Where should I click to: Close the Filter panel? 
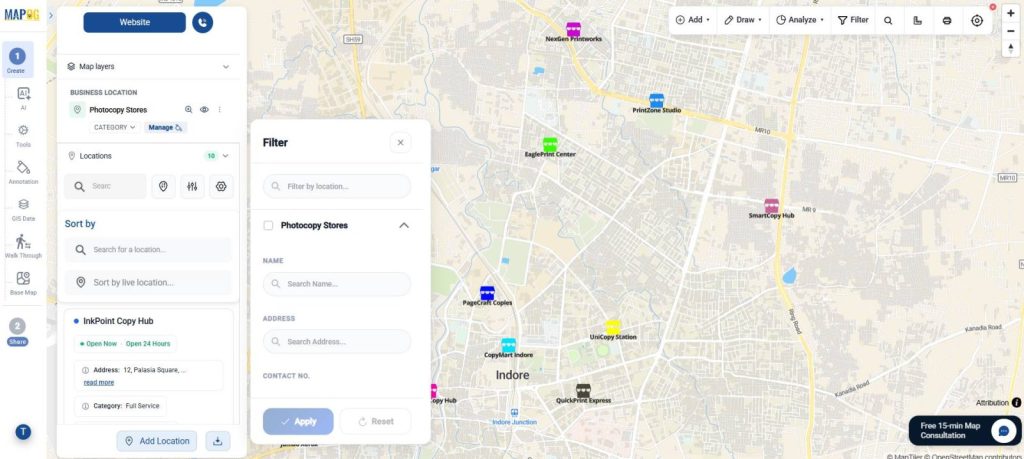tap(400, 142)
